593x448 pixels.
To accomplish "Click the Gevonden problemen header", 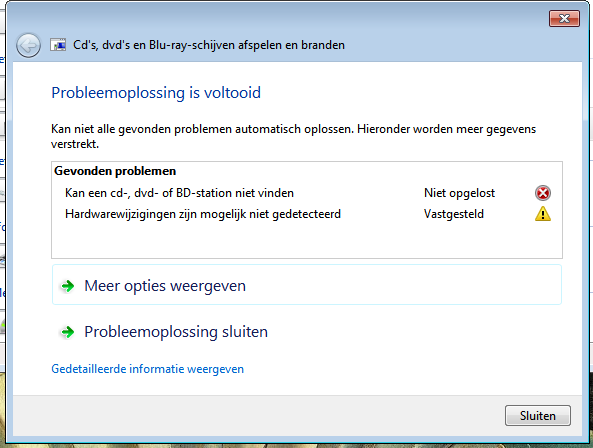I will (x=115, y=171).
